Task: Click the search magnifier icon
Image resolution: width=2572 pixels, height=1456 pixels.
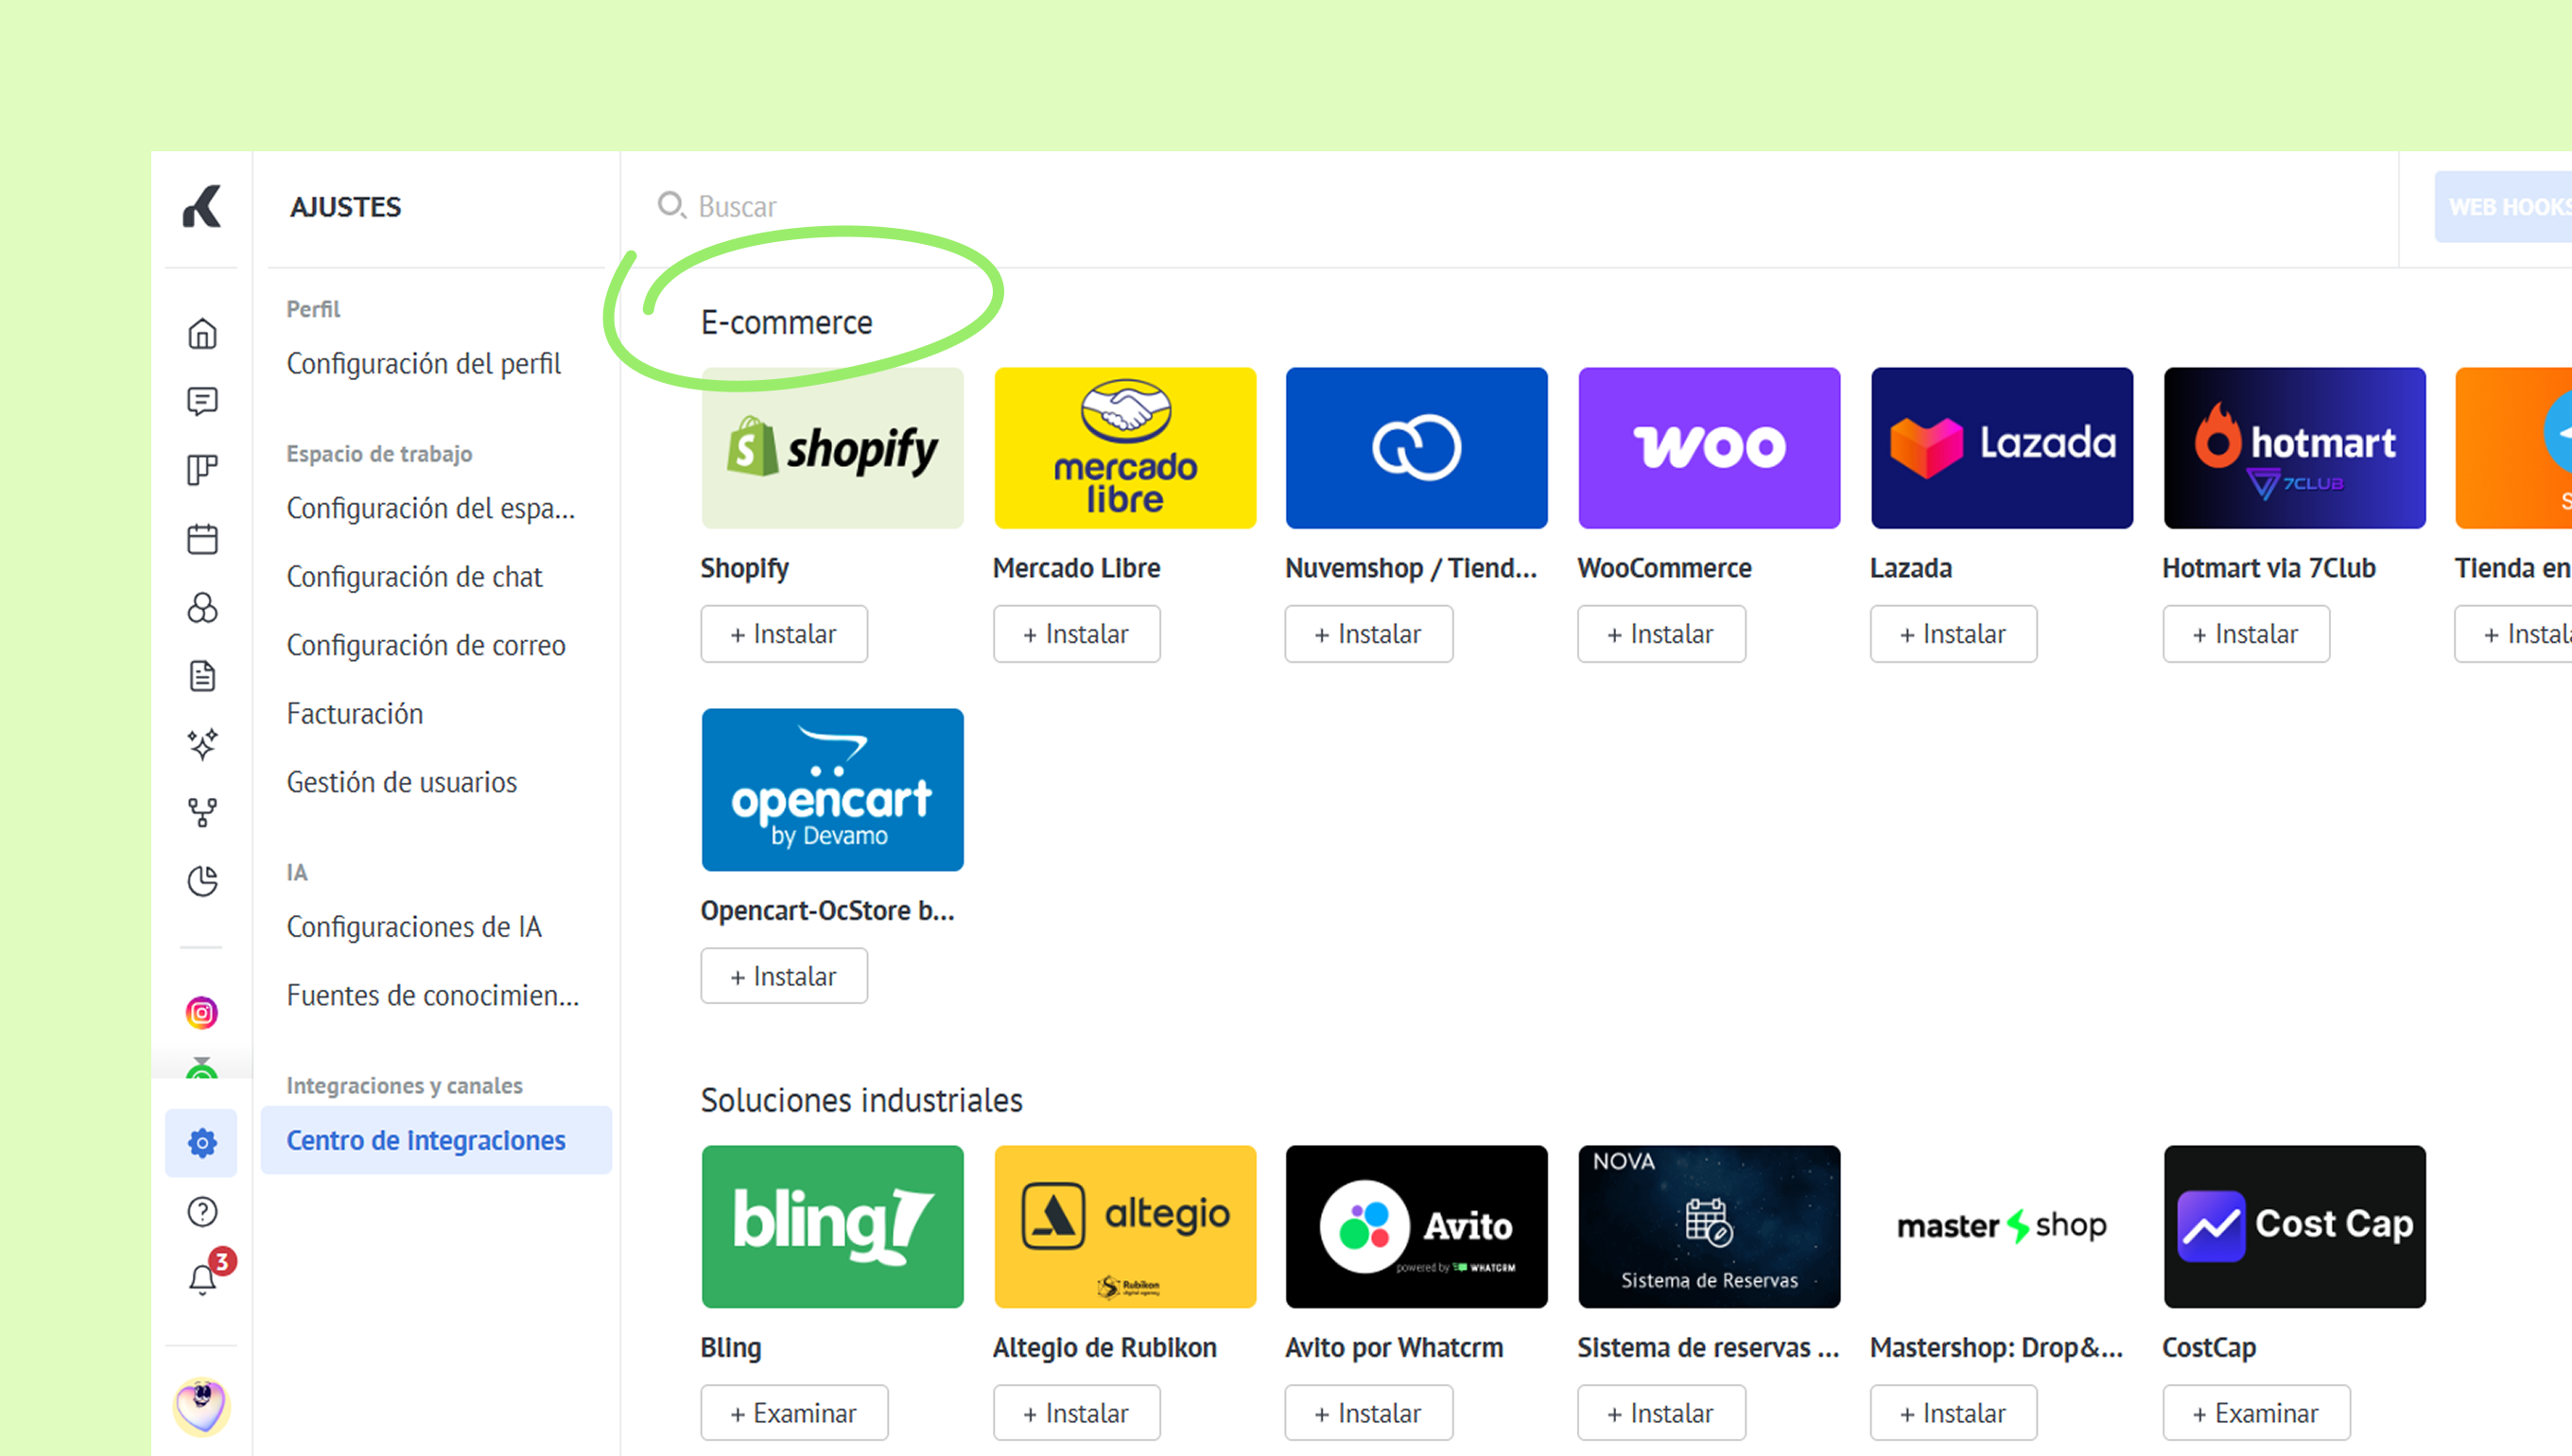Action: [670, 206]
